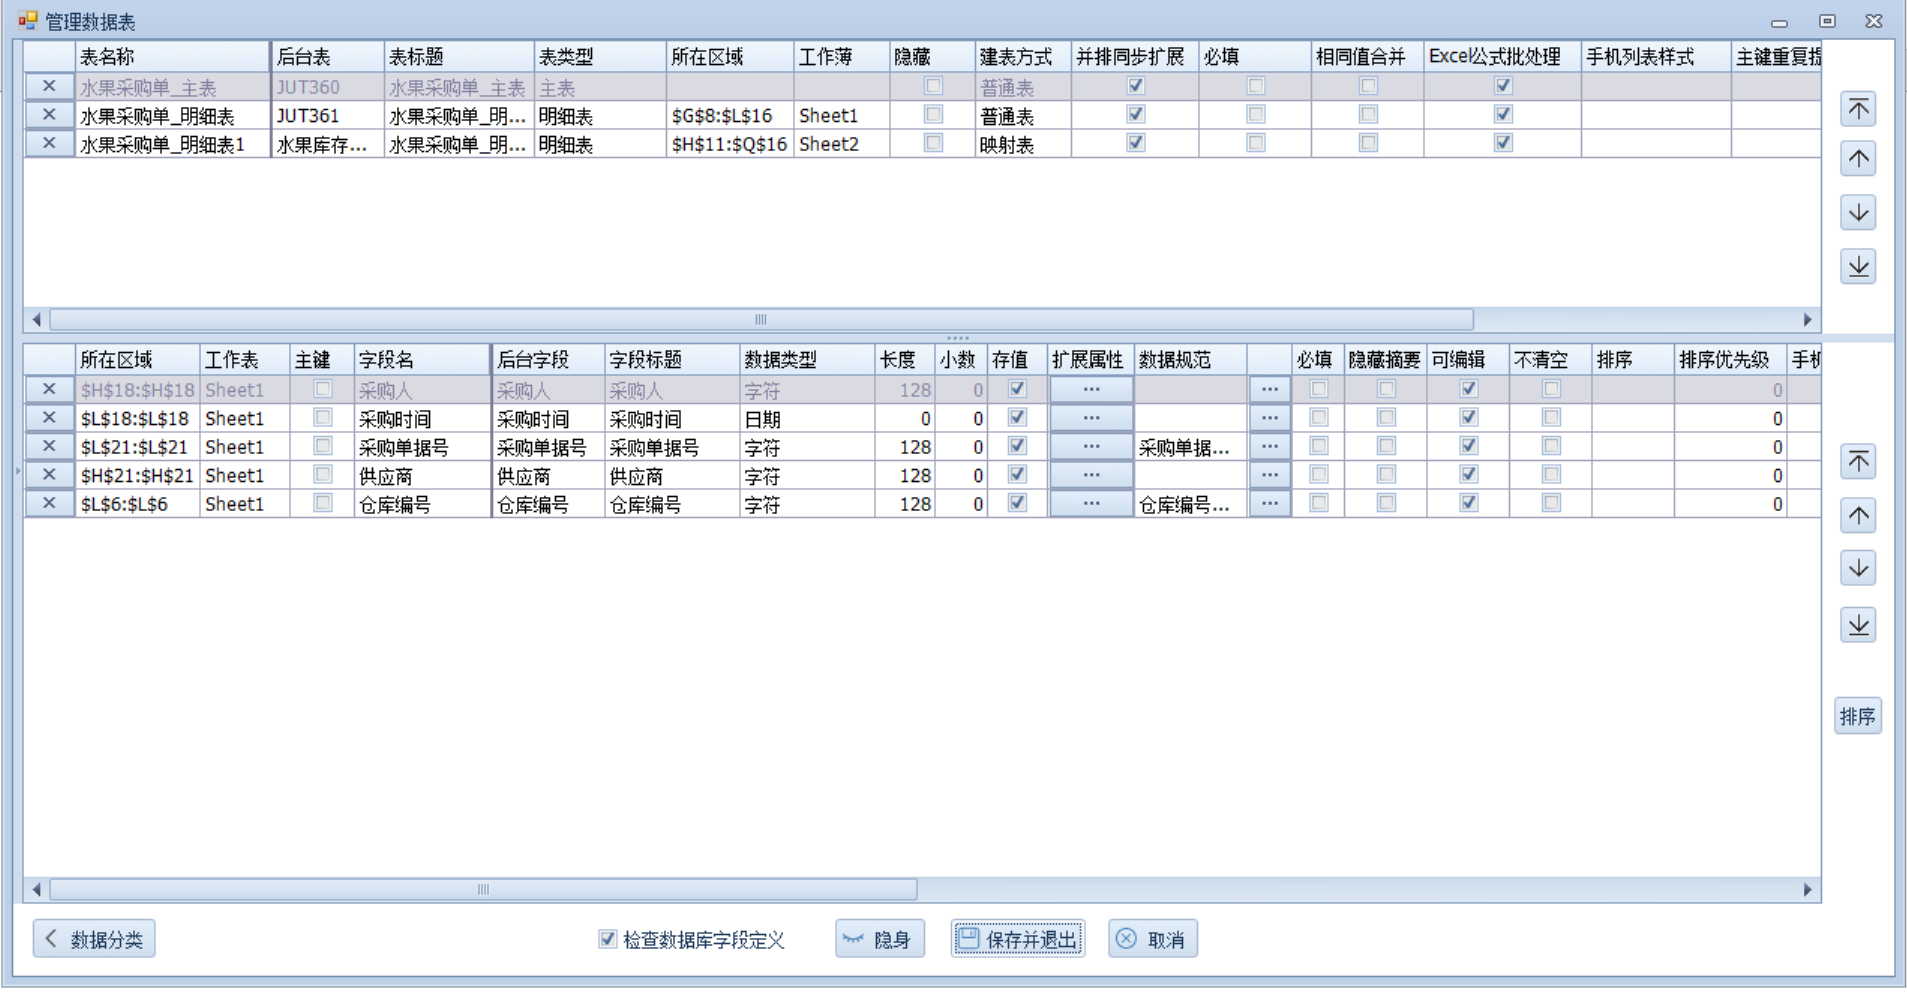Click move-to-top arrow beside lower field table
The image size is (1907, 1003).
[x=1858, y=462]
